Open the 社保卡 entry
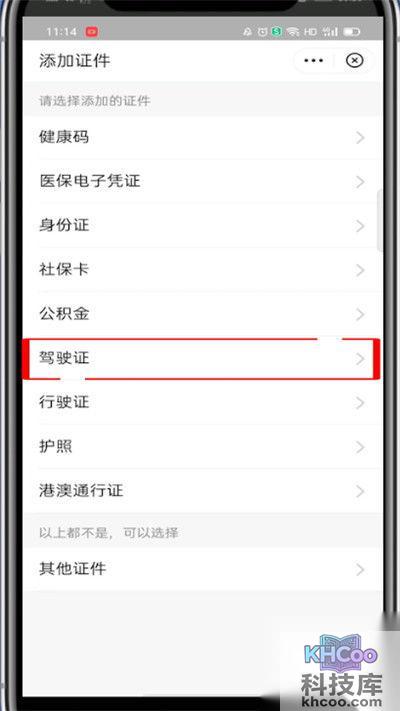The image size is (400, 711). coord(203,270)
